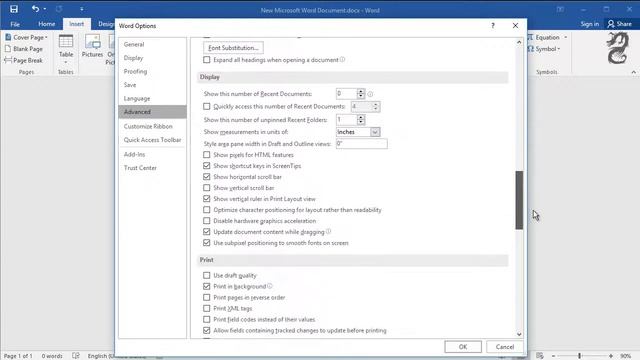
Task: Click the Share icon button
Action: tap(619, 24)
